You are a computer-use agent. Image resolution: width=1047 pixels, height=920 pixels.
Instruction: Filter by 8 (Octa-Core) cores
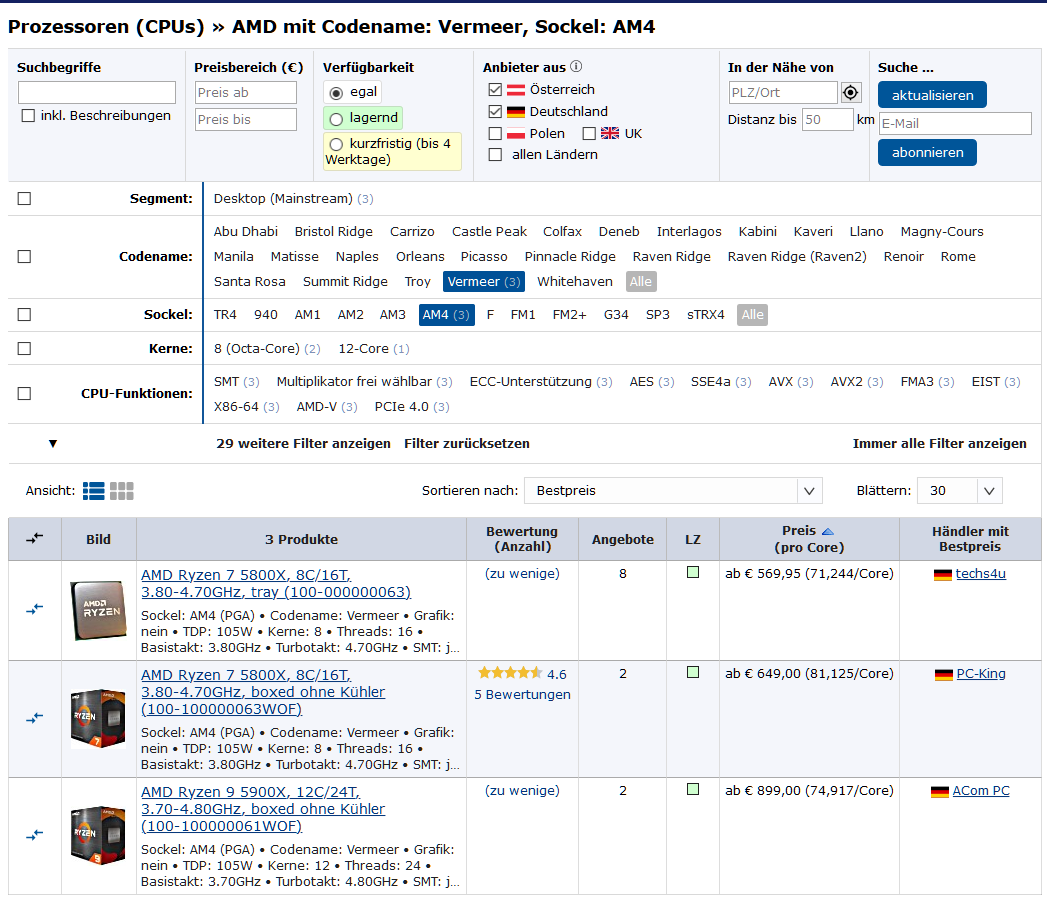[267, 349]
